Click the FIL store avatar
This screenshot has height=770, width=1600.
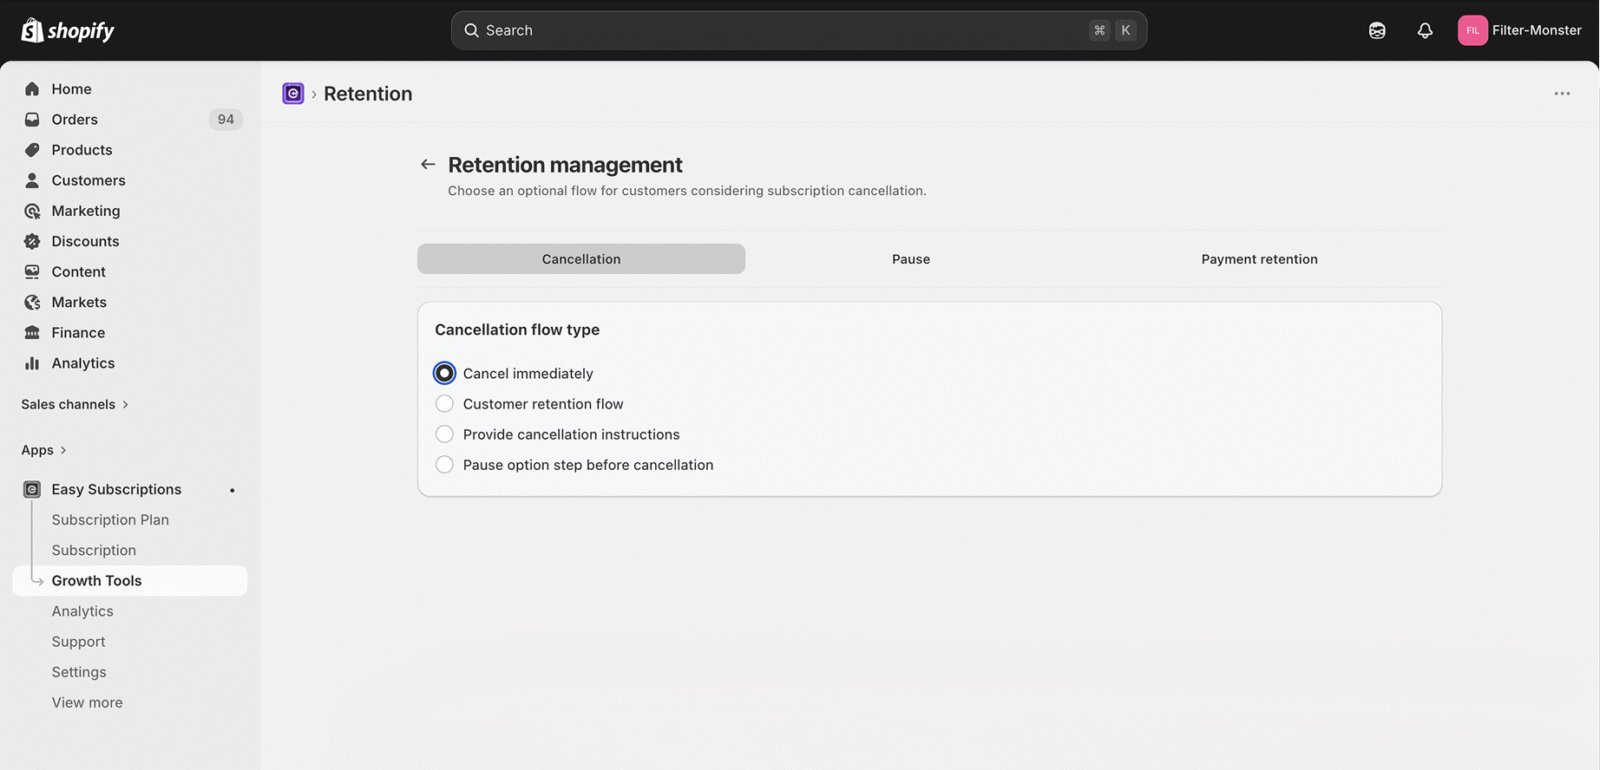1472,30
